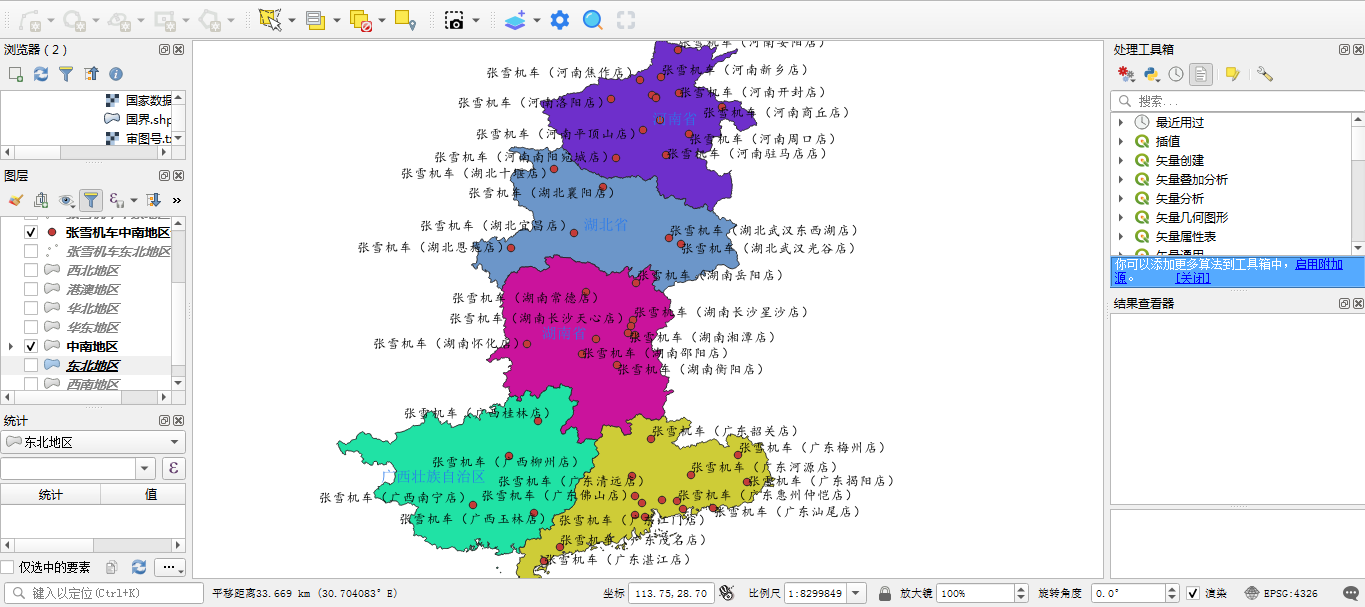Open processing options wrench icon

[1265, 74]
